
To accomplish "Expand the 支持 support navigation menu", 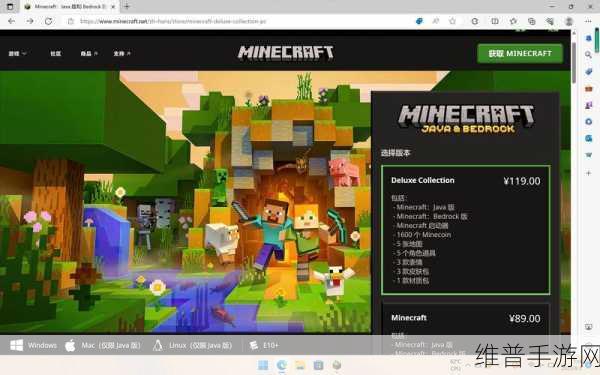I will point(122,53).
